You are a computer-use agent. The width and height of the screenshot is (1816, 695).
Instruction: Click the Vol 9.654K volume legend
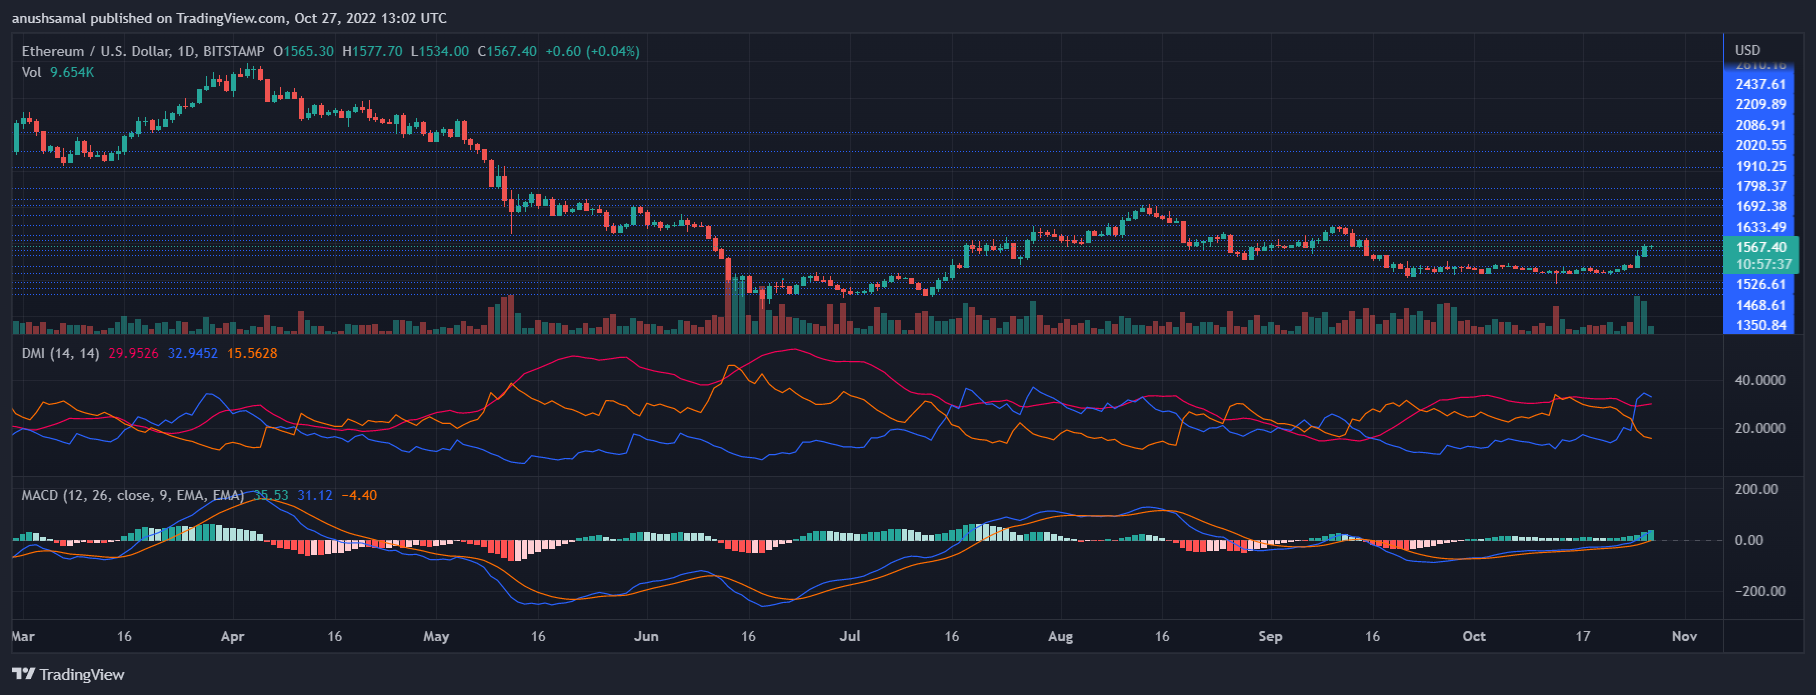click(x=58, y=72)
